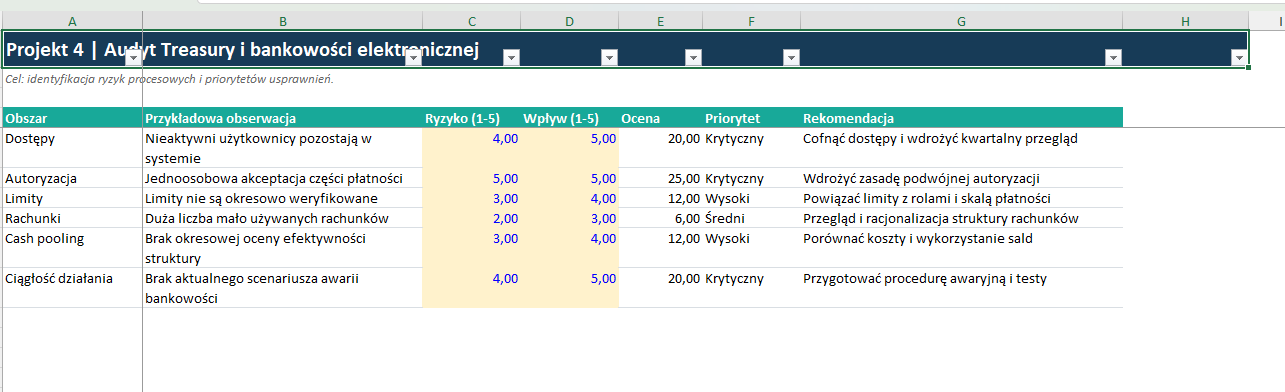Screen dimensions: 1285x392
Task: Select column A header
Action: (x=72, y=20)
